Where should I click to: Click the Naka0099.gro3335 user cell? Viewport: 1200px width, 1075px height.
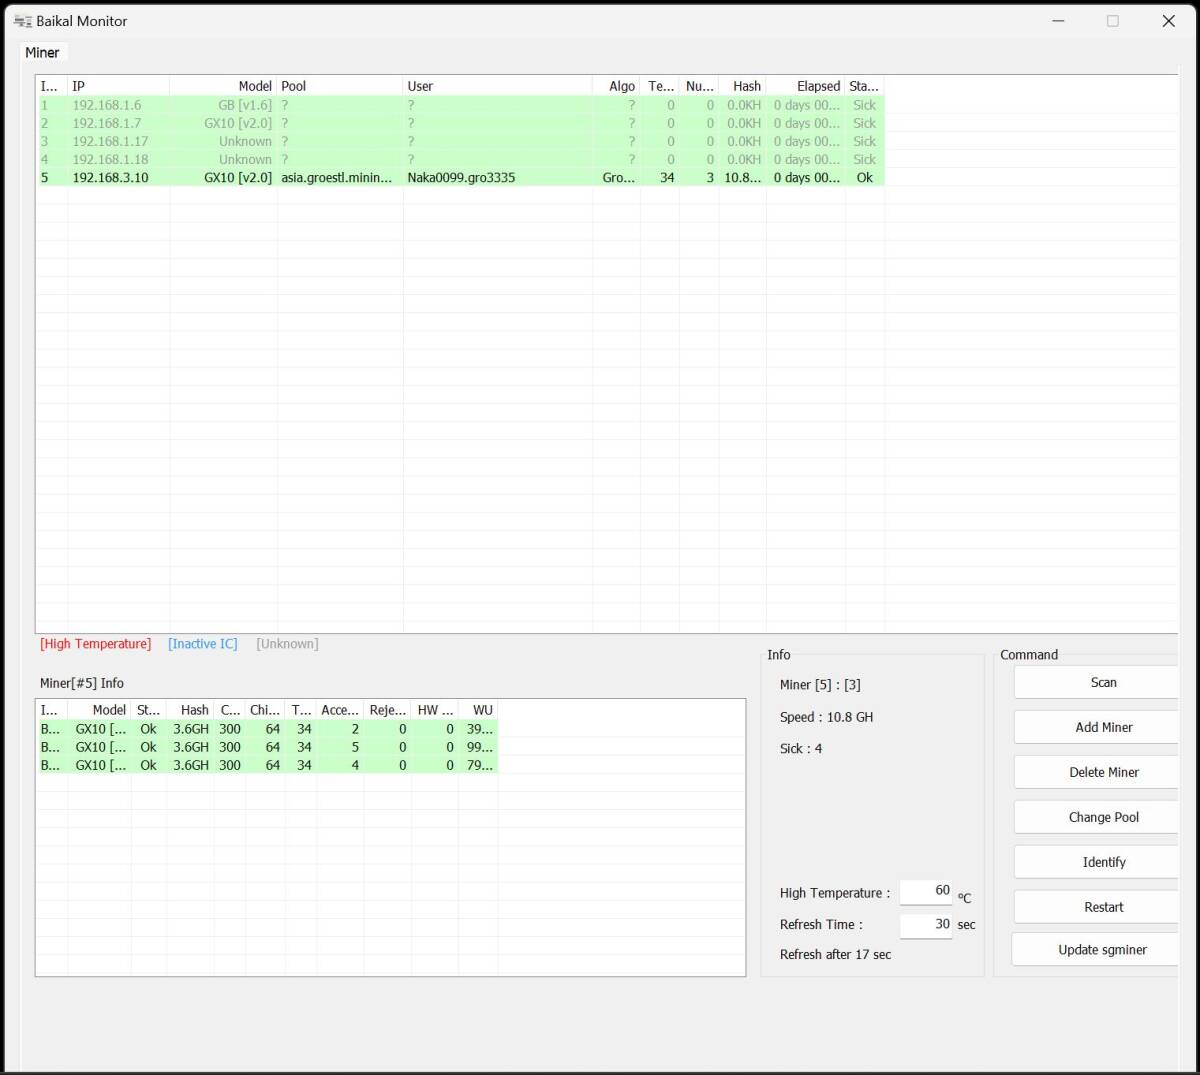click(x=461, y=177)
